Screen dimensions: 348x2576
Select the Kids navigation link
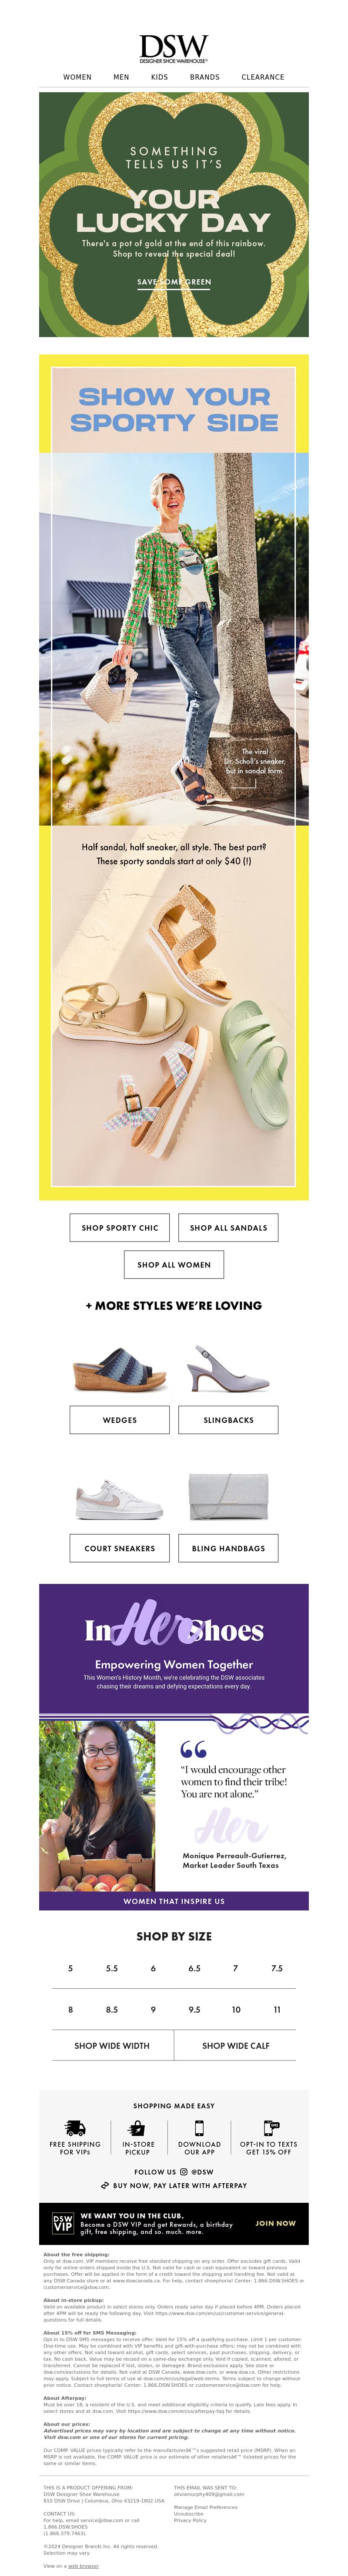159,77
